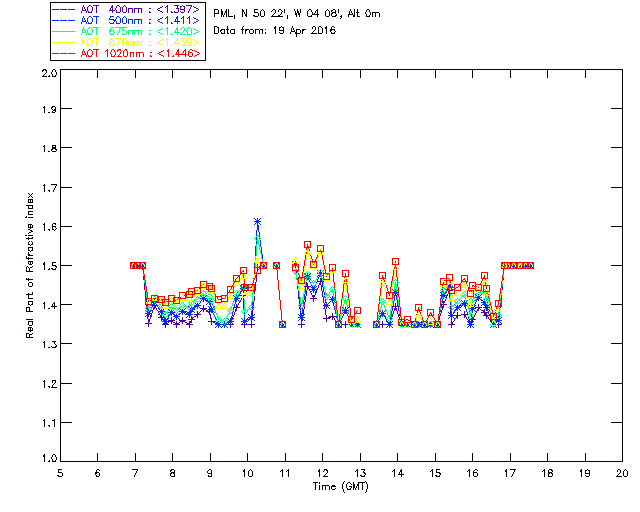Click the 'Data from: 19 Apr 2016' text

[x=275, y=31]
